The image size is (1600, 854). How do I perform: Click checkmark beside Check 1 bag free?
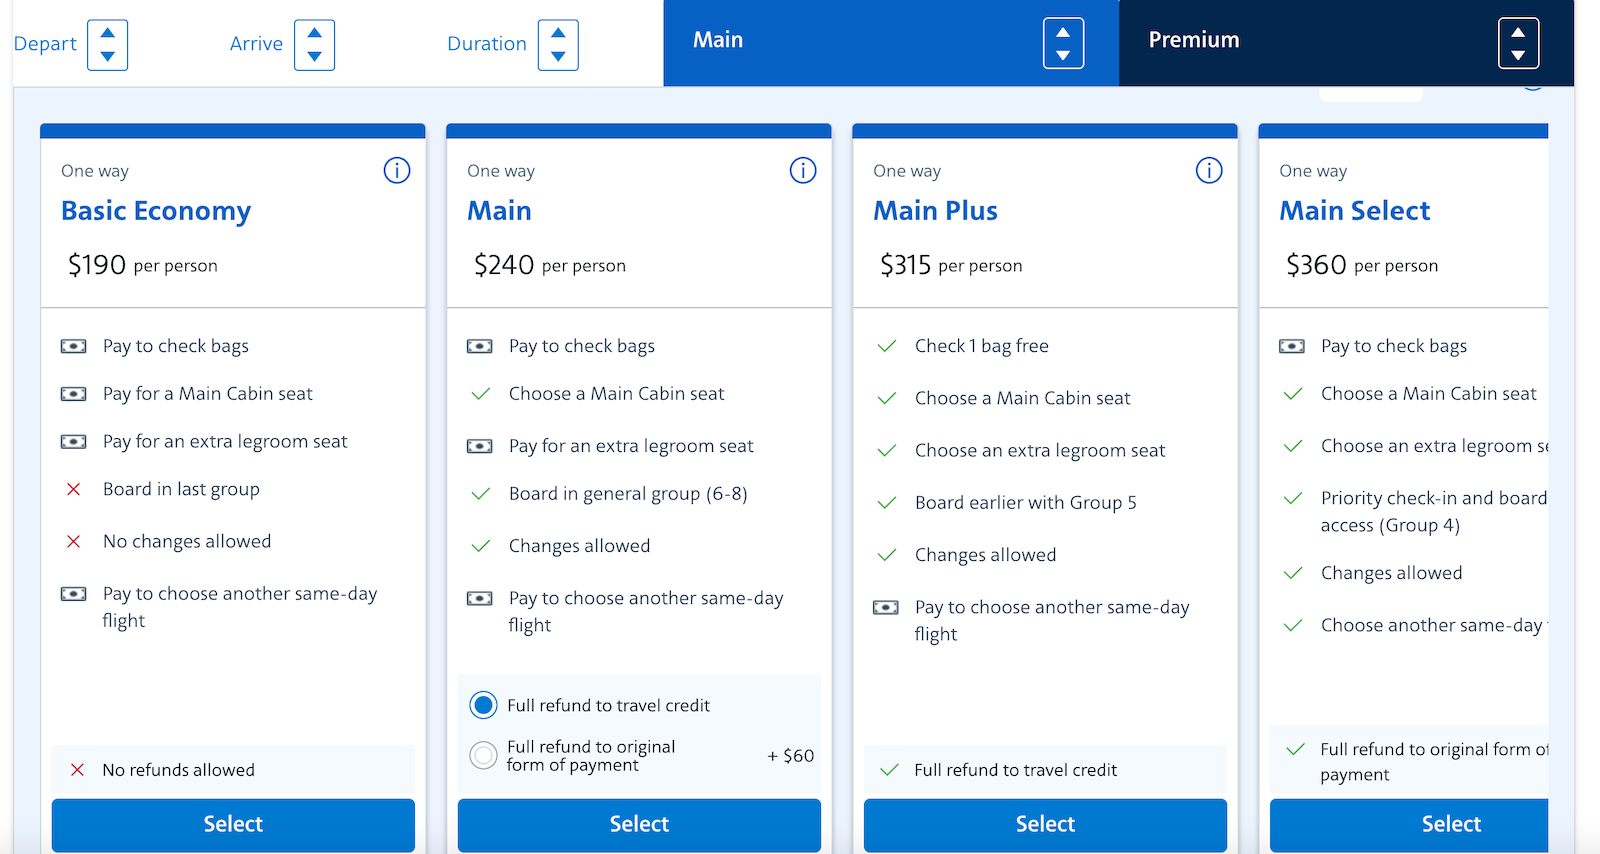tap(886, 346)
